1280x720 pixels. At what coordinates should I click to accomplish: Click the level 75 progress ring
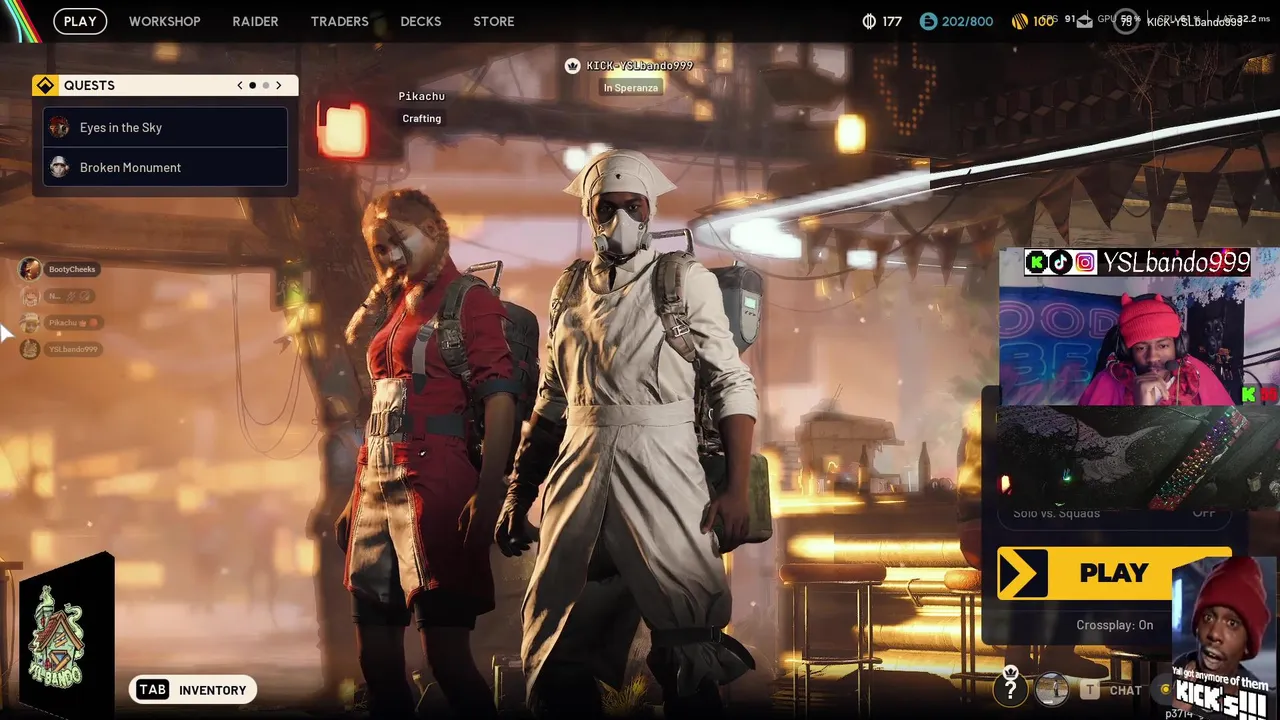(1126, 21)
